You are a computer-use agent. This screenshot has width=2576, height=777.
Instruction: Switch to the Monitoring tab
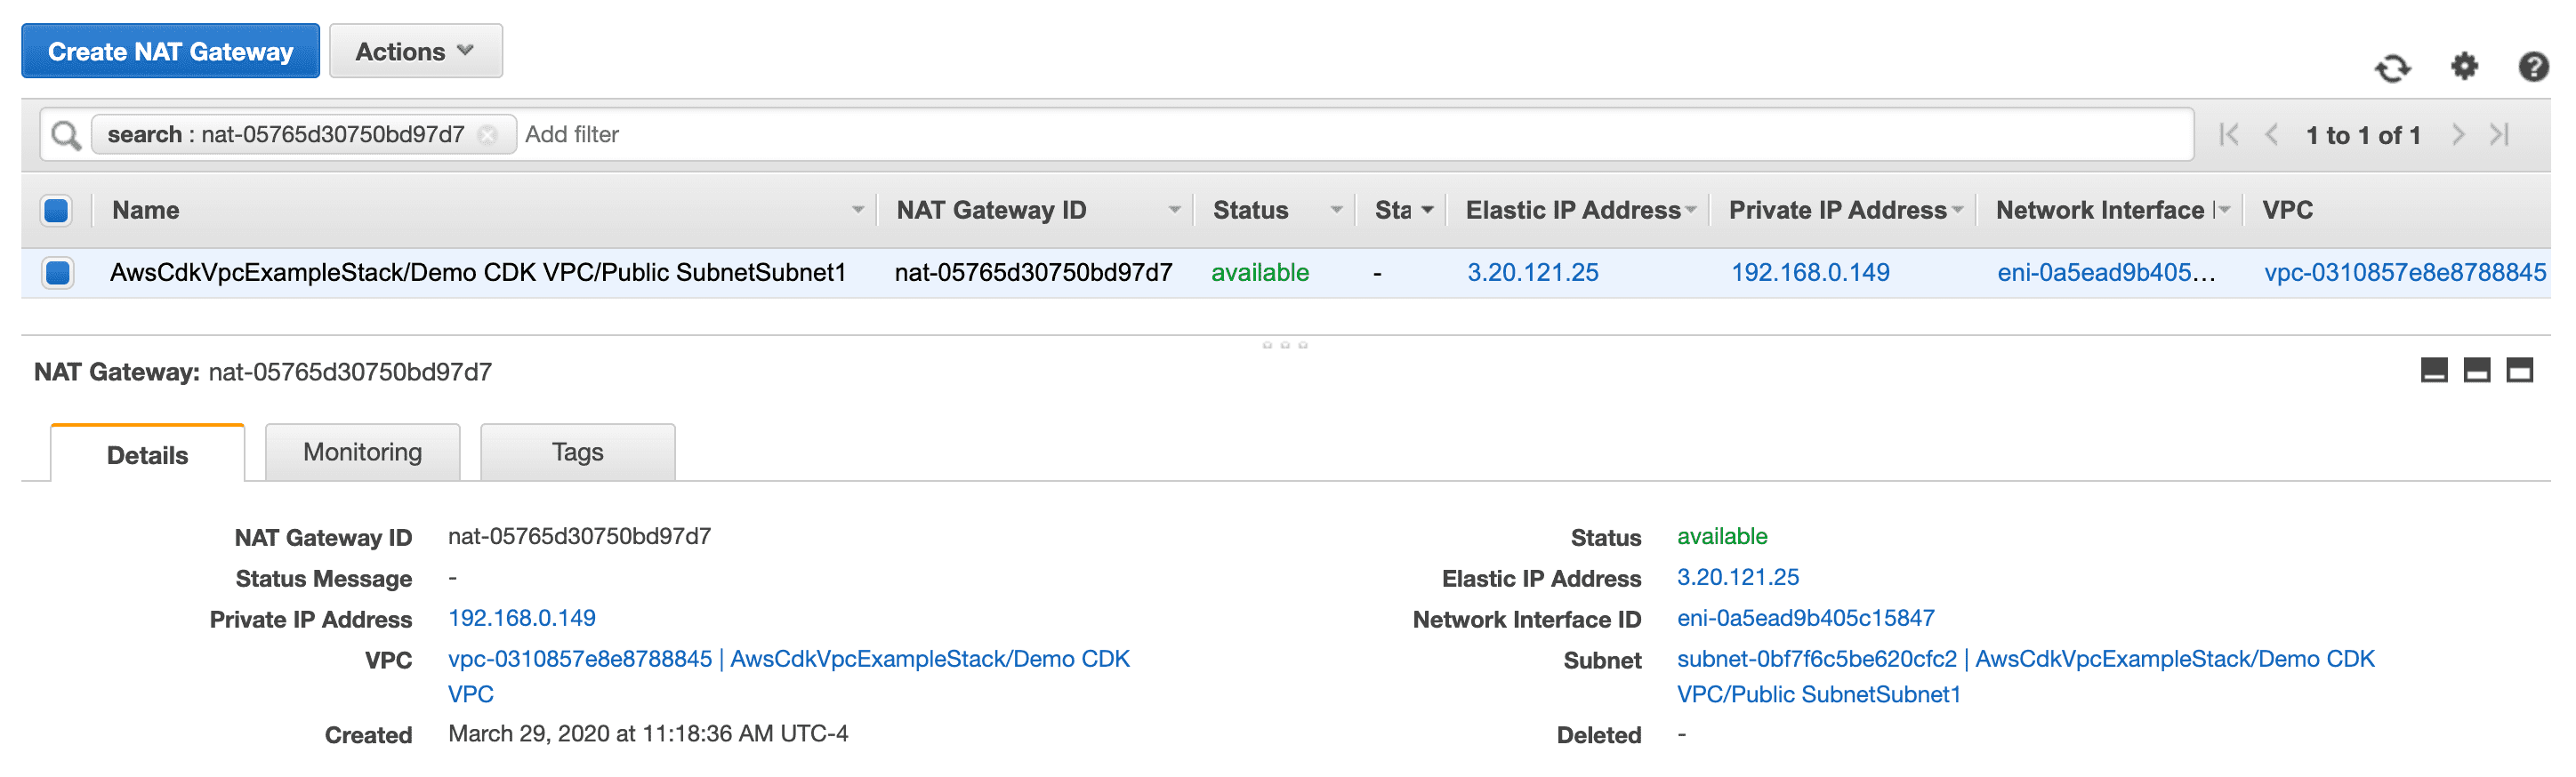362,452
